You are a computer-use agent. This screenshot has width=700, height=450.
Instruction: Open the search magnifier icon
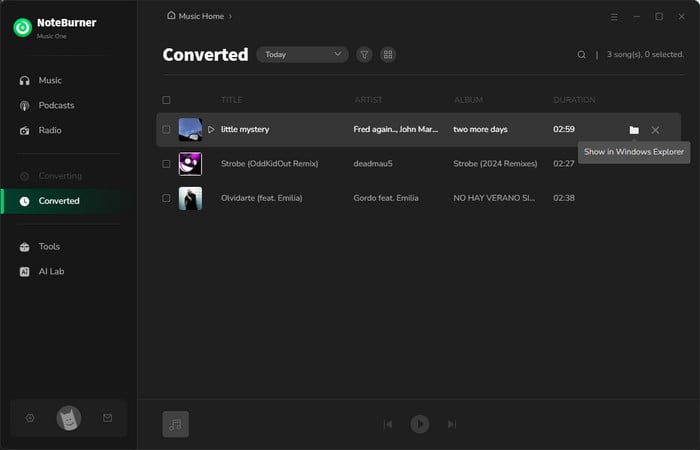(x=582, y=55)
